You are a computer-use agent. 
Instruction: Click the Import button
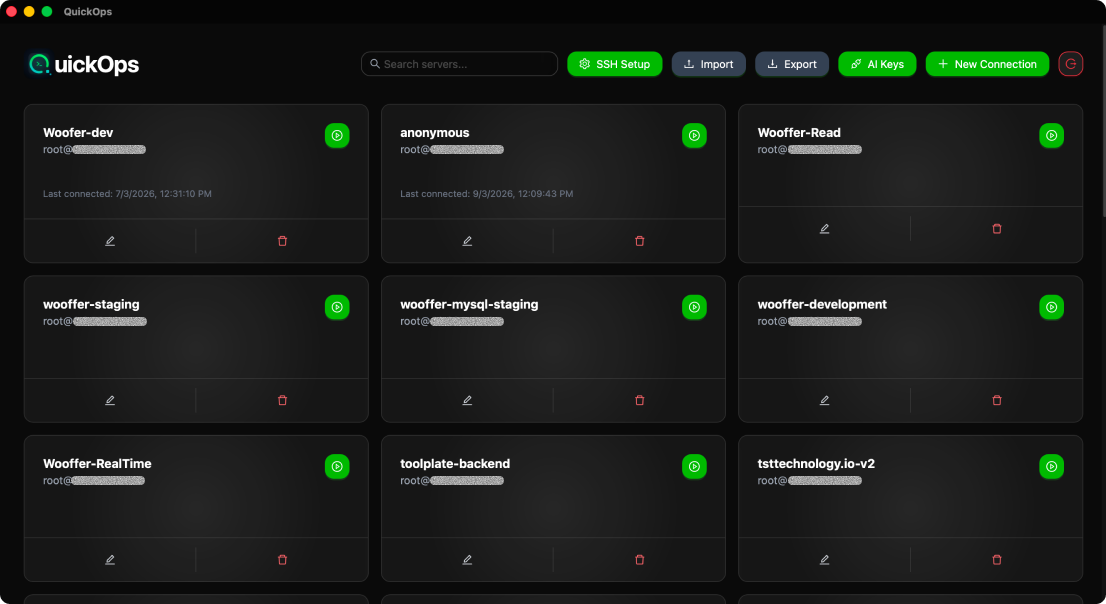(x=708, y=64)
